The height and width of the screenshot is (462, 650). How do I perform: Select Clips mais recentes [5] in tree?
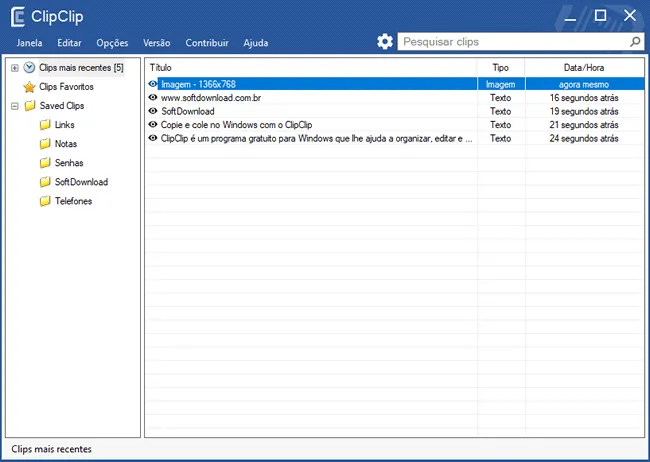81,68
